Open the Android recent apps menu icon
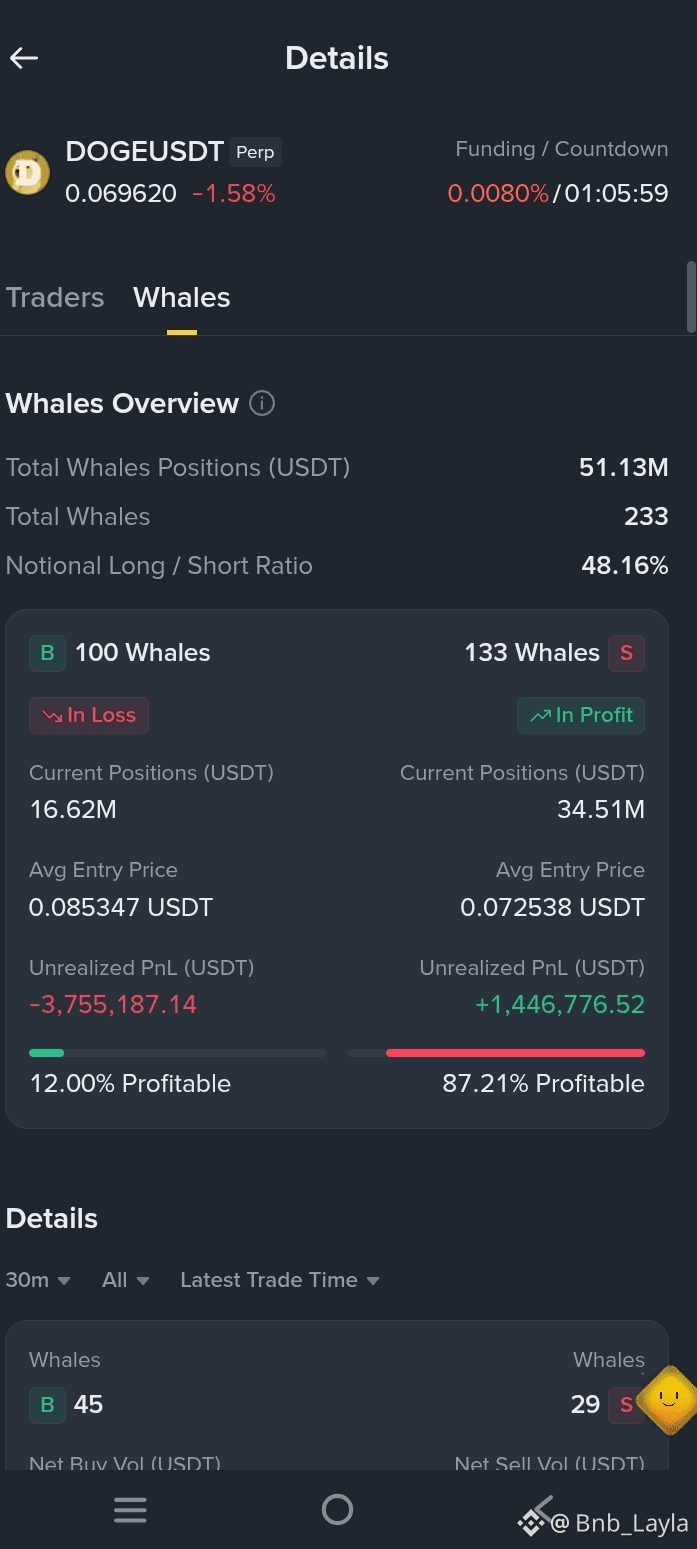This screenshot has width=697, height=1549. click(x=130, y=1509)
